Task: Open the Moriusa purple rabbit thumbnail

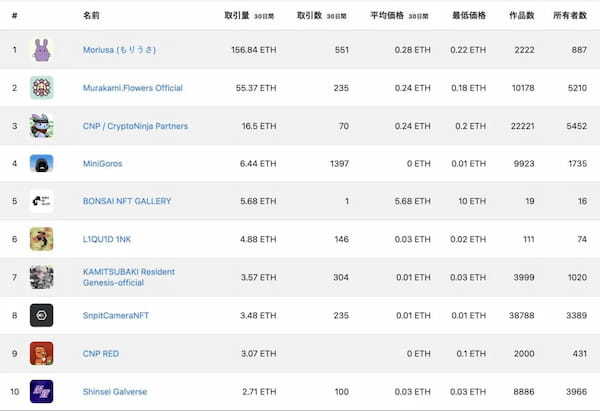Action: (42, 50)
